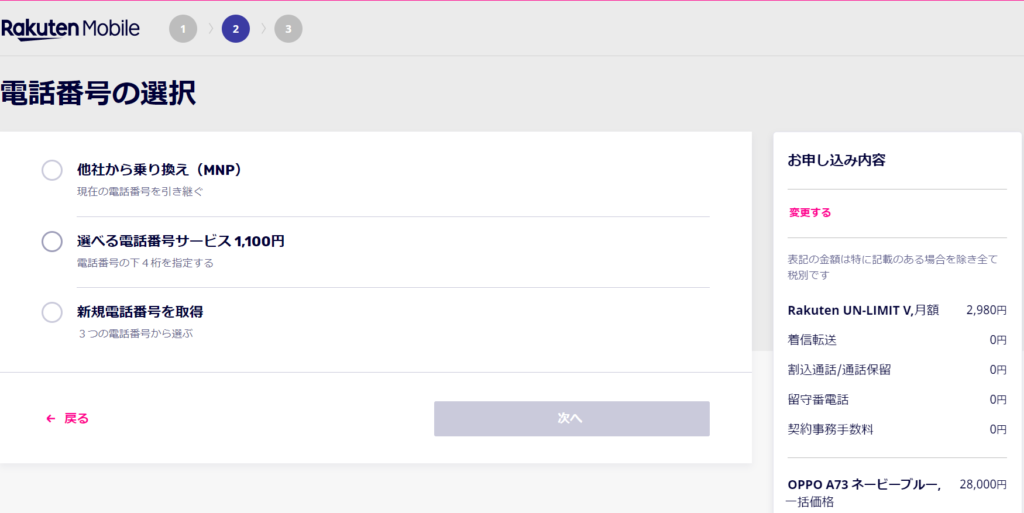Select 他社から乗り換え (MNP) radio button
This screenshot has width=1024, height=513.
[52, 170]
